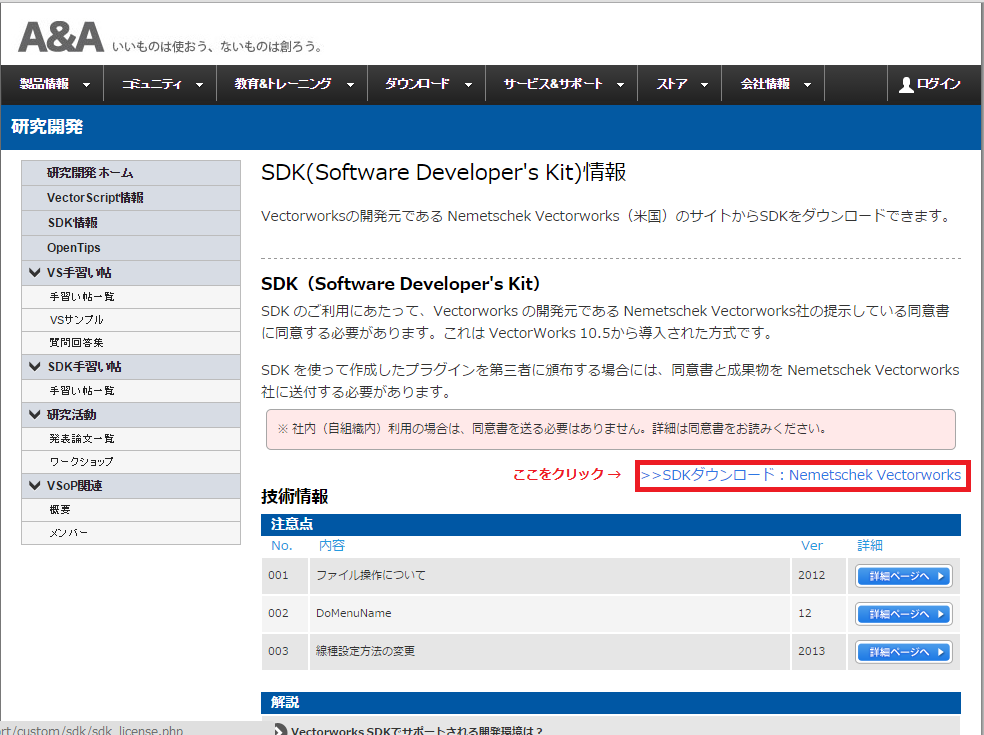Go to 研究開発 ホーム in sidebar
The image size is (984, 735).
(x=131, y=173)
